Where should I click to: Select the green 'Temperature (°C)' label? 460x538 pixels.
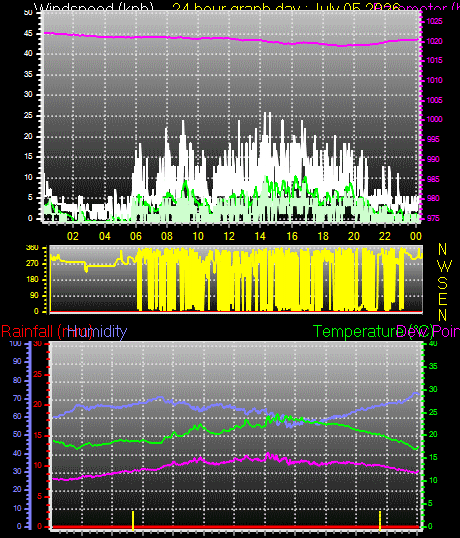[x=373, y=332]
